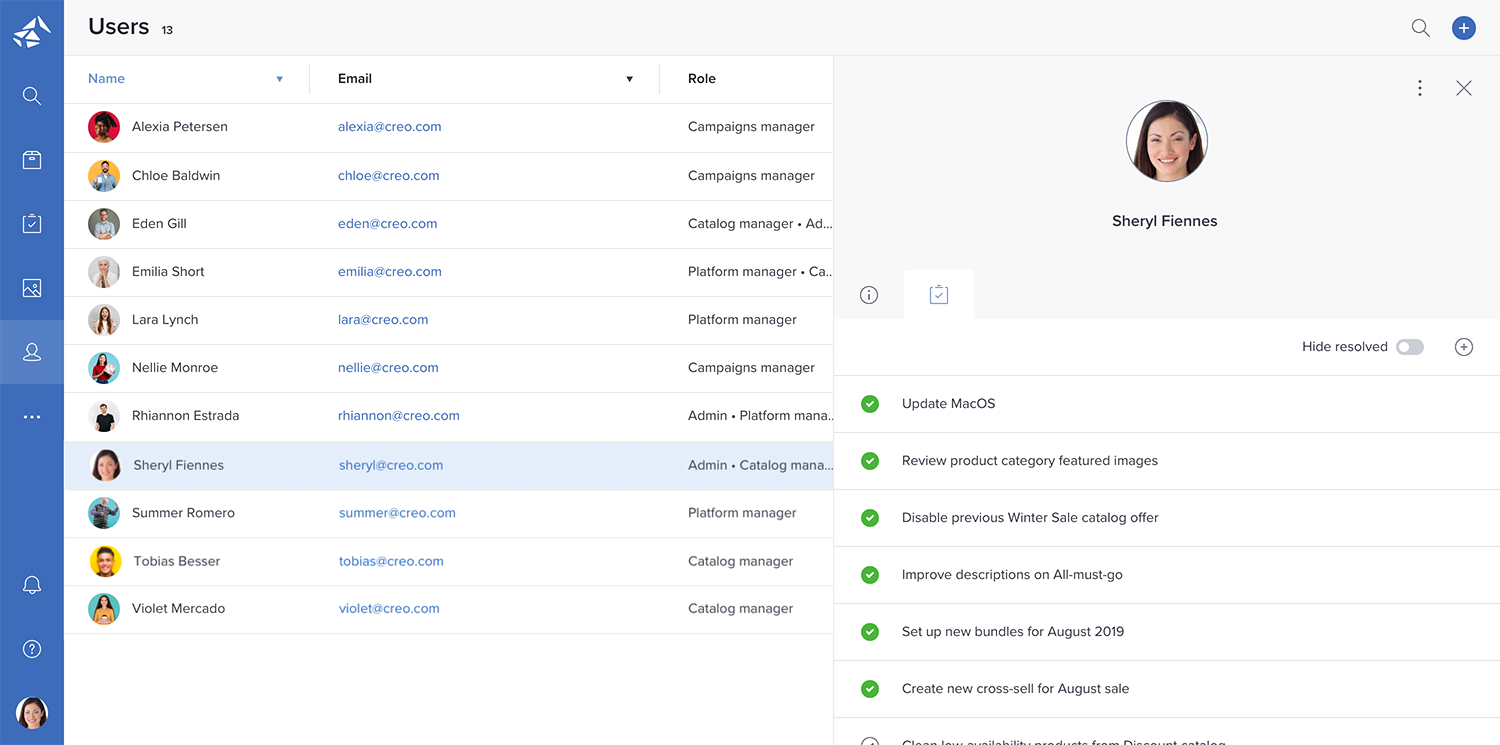Click alexia@creo.com email link
The height and width of the screenshot is (745, 1500).
point(389,127)
